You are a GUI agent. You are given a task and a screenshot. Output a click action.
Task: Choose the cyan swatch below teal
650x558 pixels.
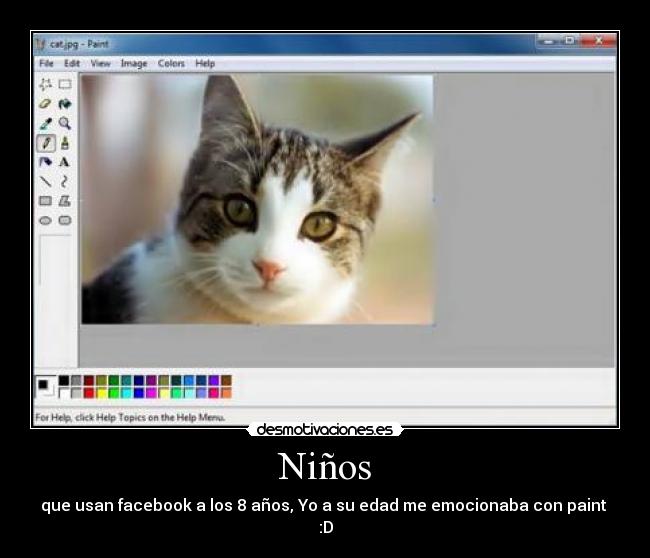point(126,393)
